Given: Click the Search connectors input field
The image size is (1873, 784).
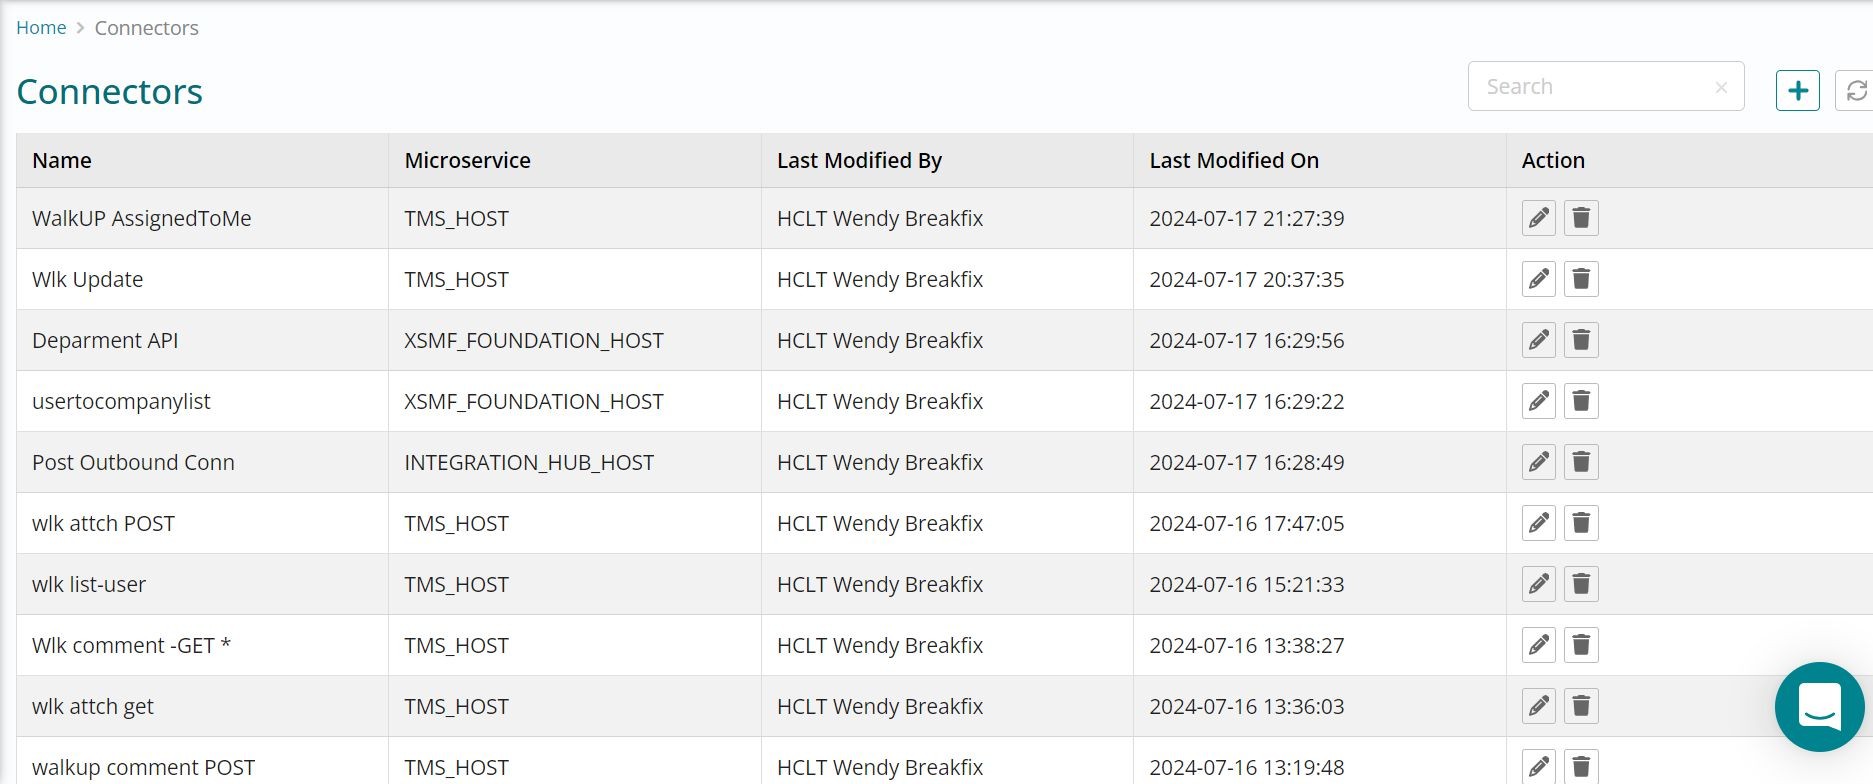Looking at the screenshot, I should click(1592, 87).
